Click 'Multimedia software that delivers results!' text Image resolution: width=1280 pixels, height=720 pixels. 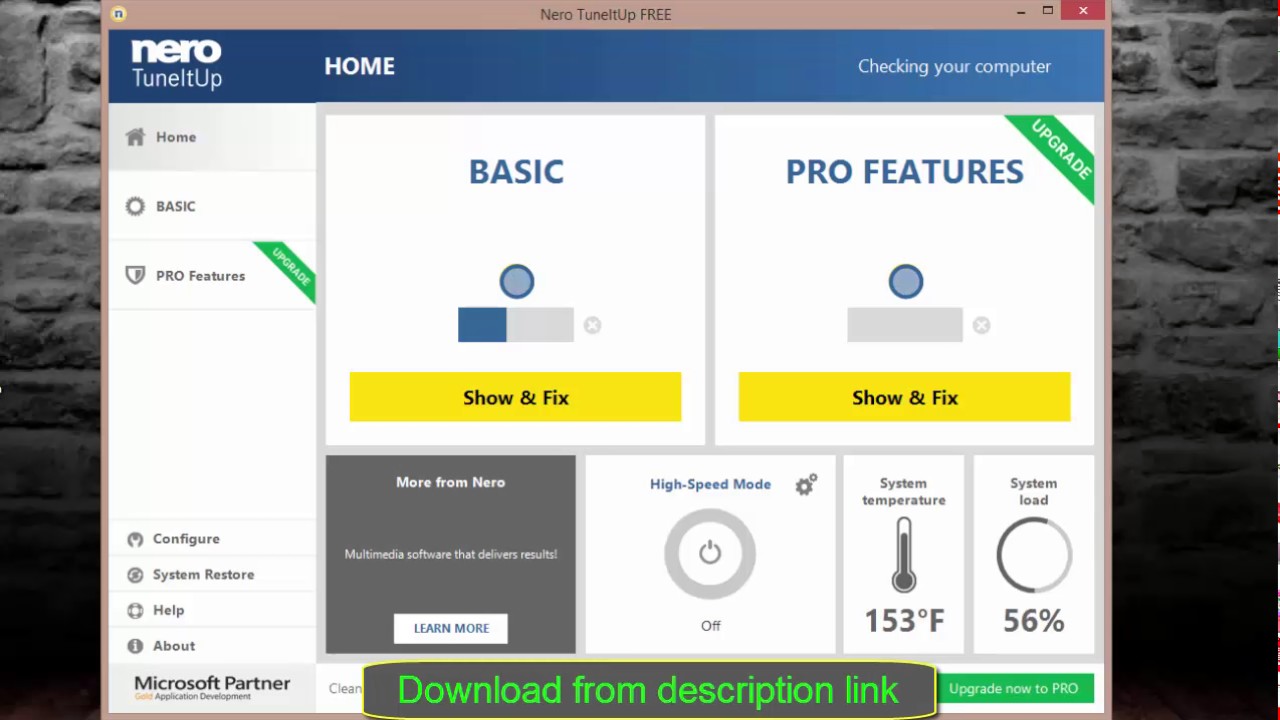[450, 554]
